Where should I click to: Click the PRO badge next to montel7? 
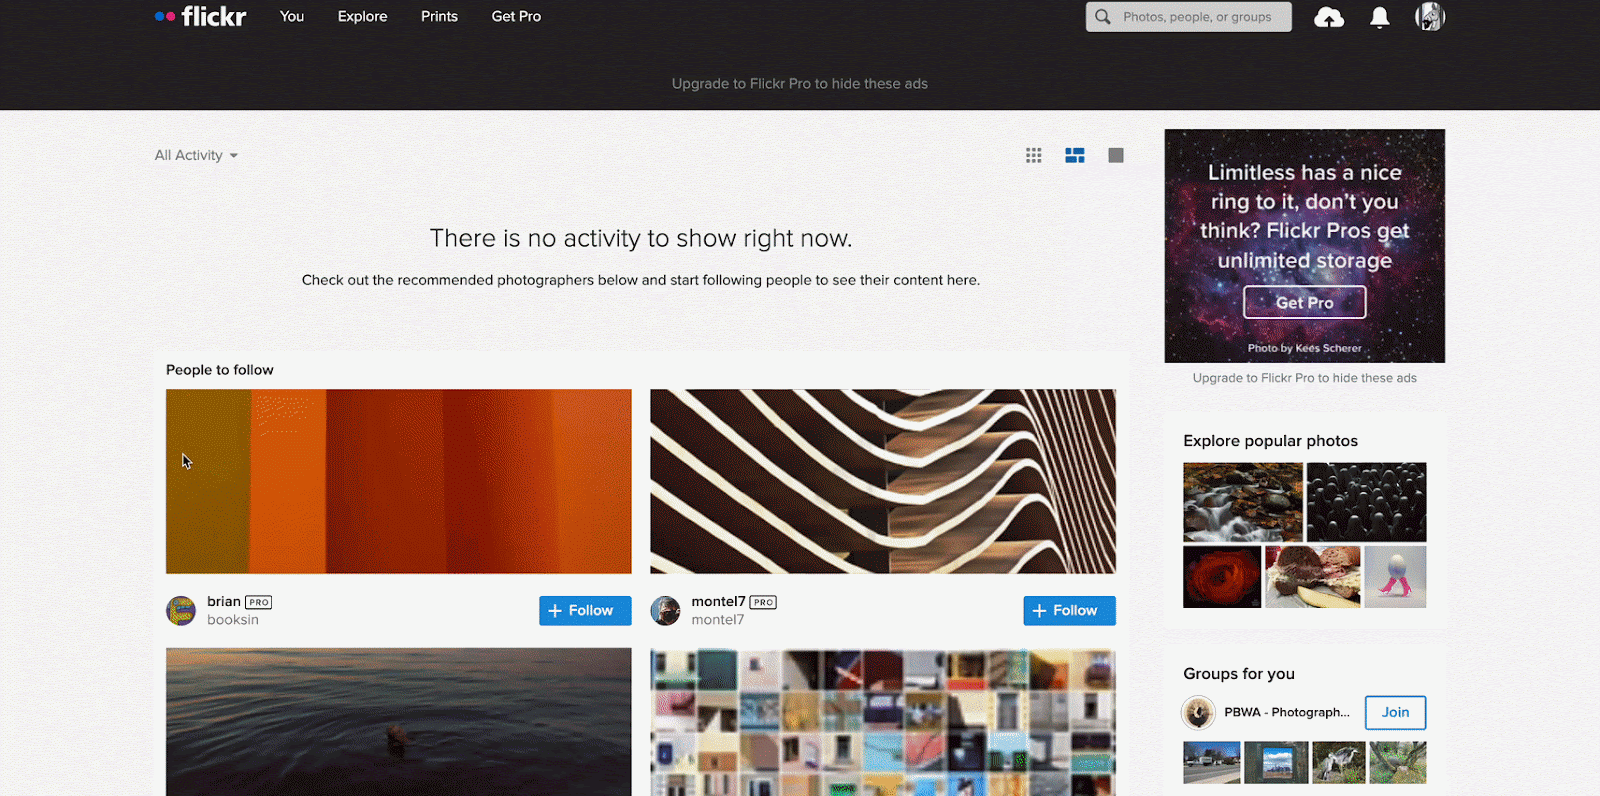(763, 602)
